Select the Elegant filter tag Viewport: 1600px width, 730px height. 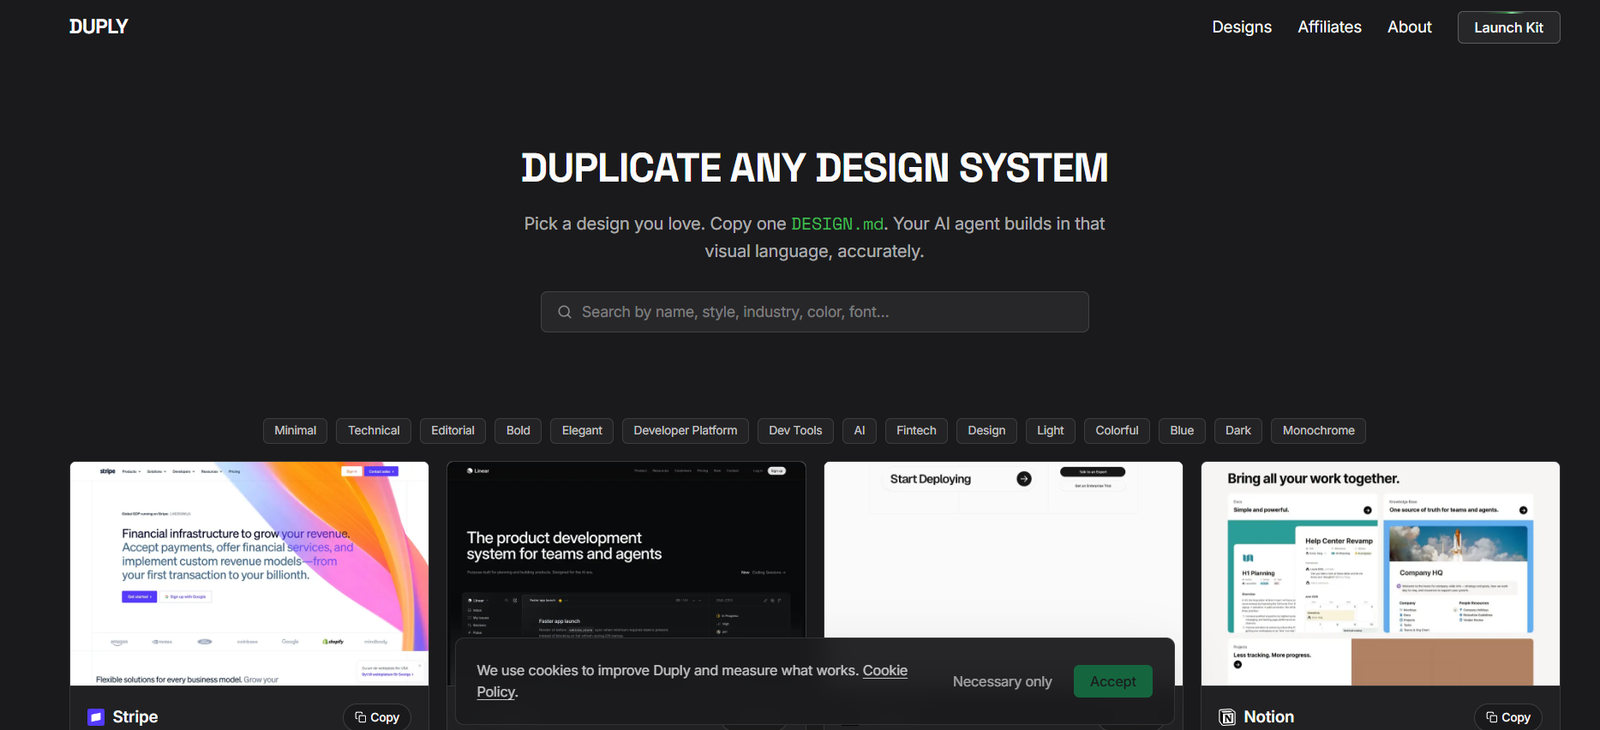click(582, 431)
